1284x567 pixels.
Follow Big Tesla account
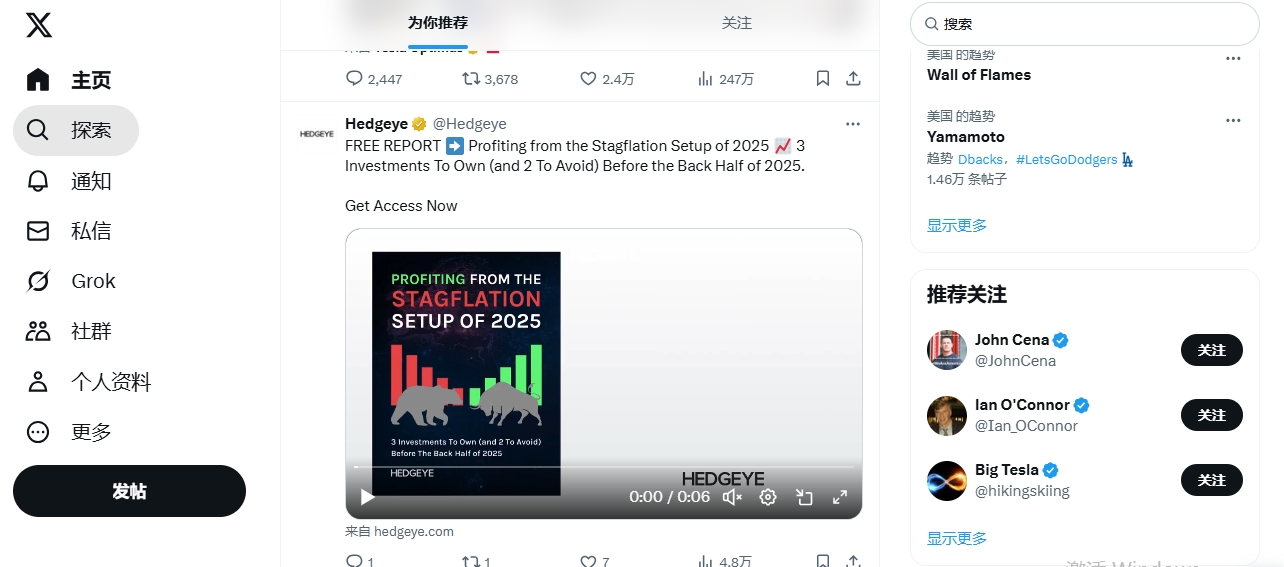(x=1211, y=480)
